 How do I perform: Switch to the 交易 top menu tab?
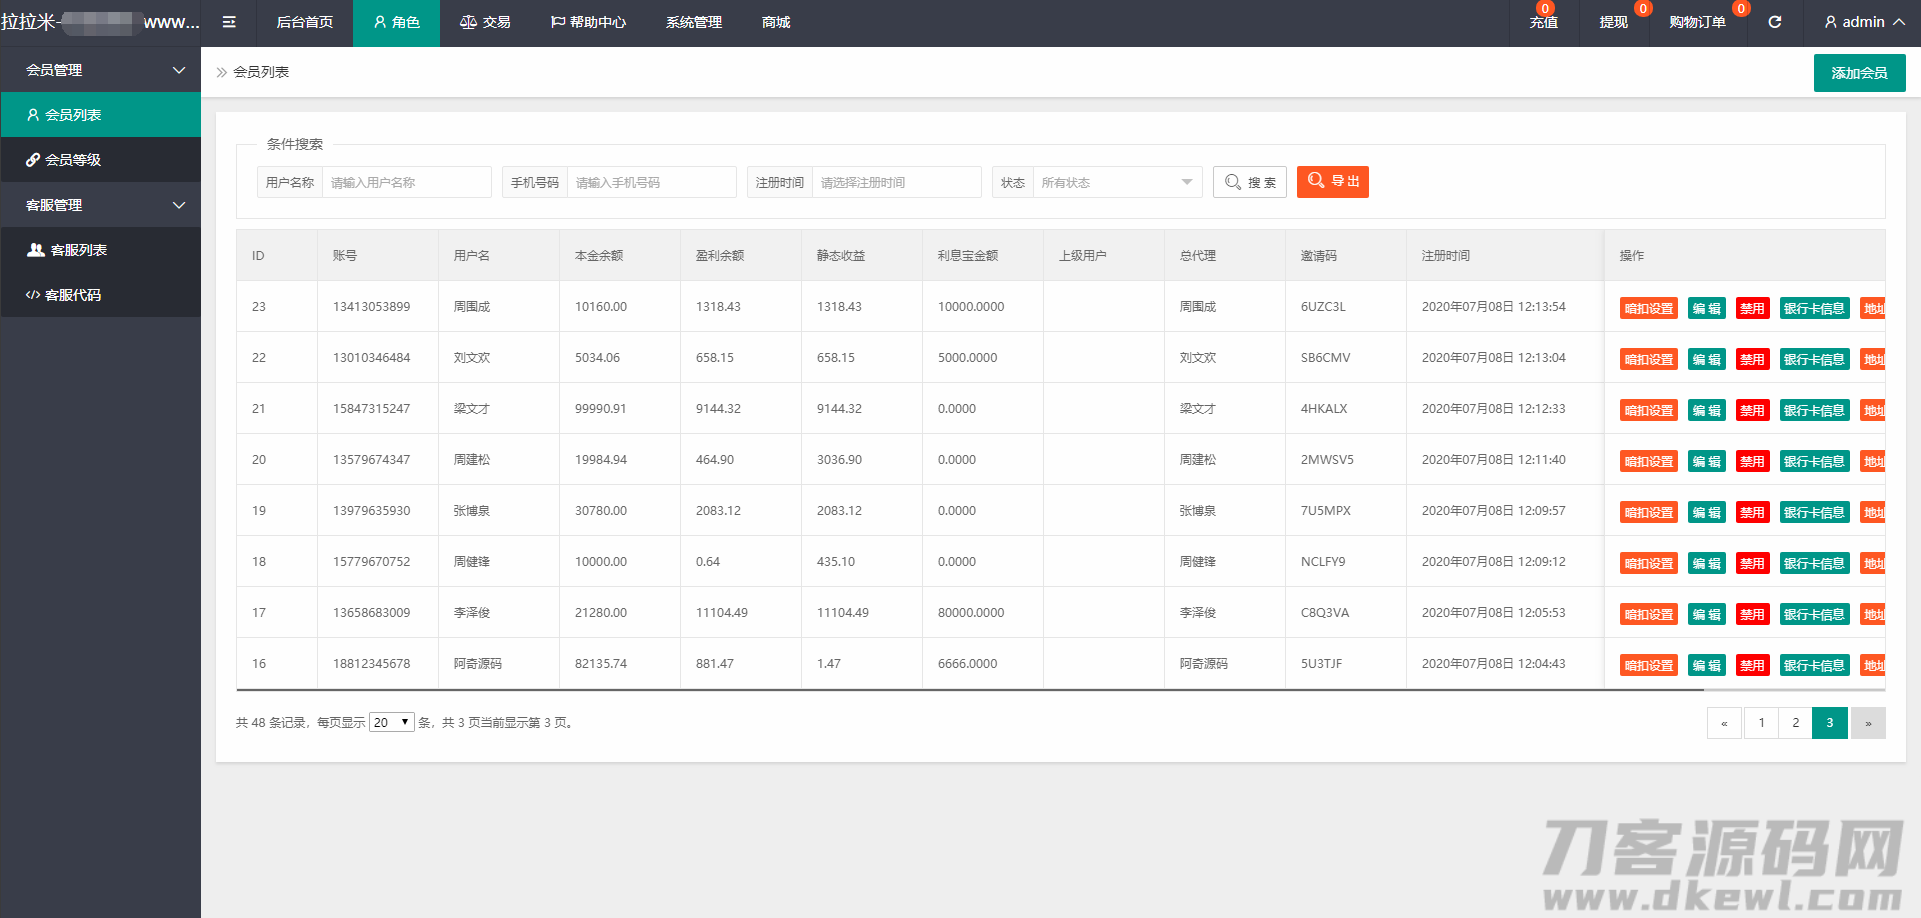pyautogui.click(x=485, y=22)
